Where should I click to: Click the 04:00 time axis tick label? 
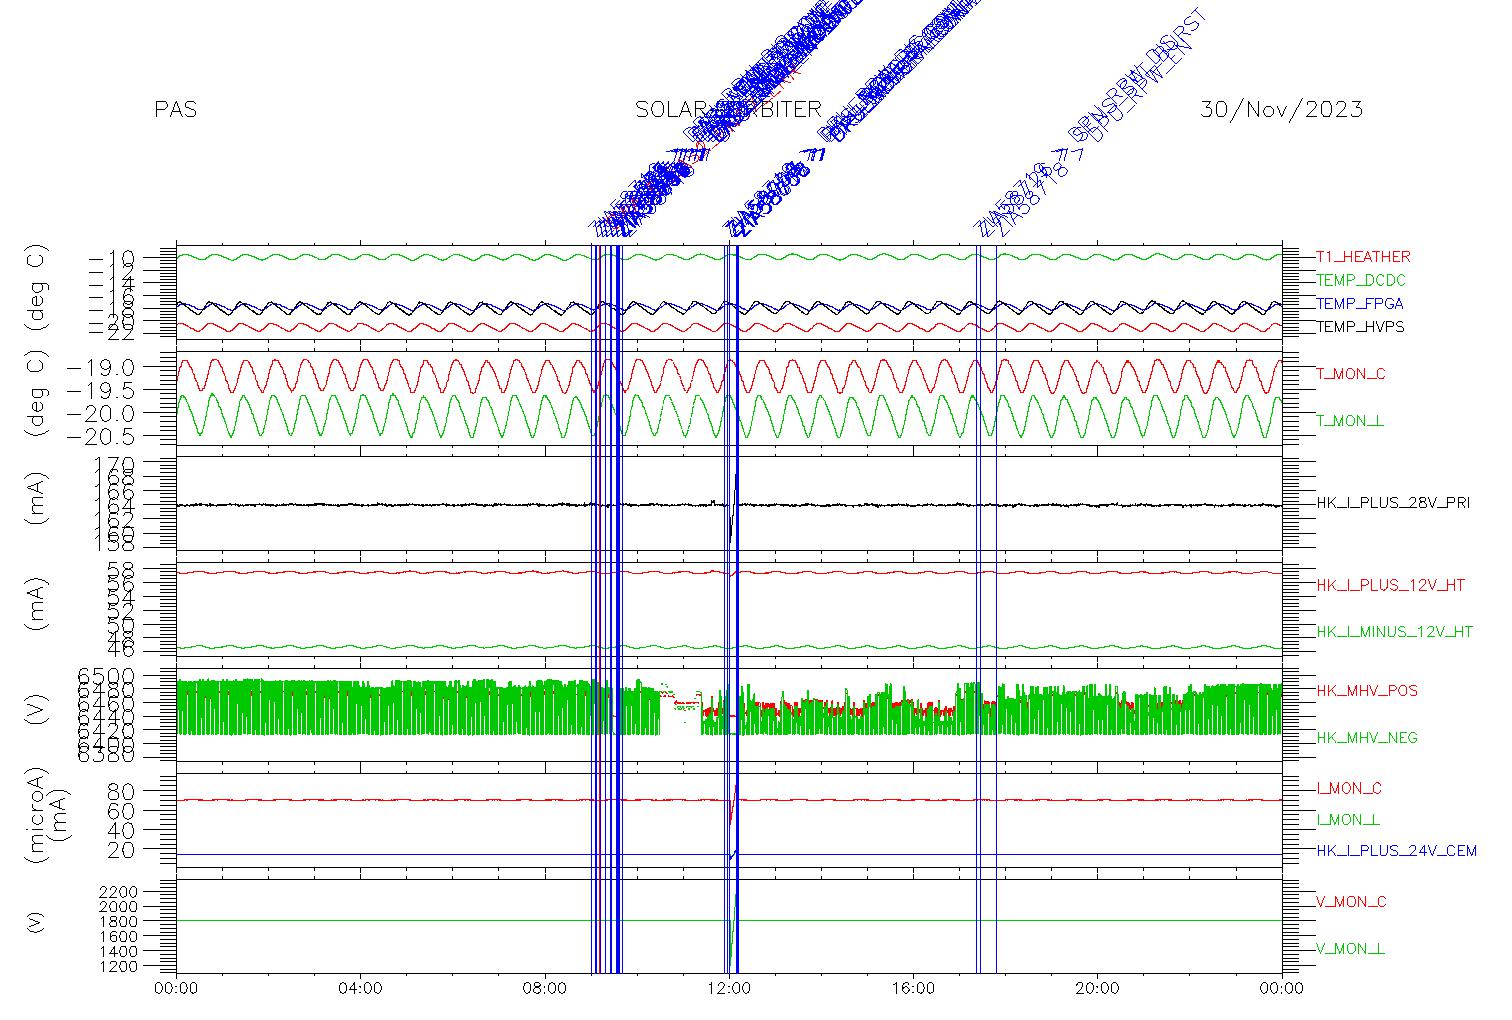(x=361, y=989)
